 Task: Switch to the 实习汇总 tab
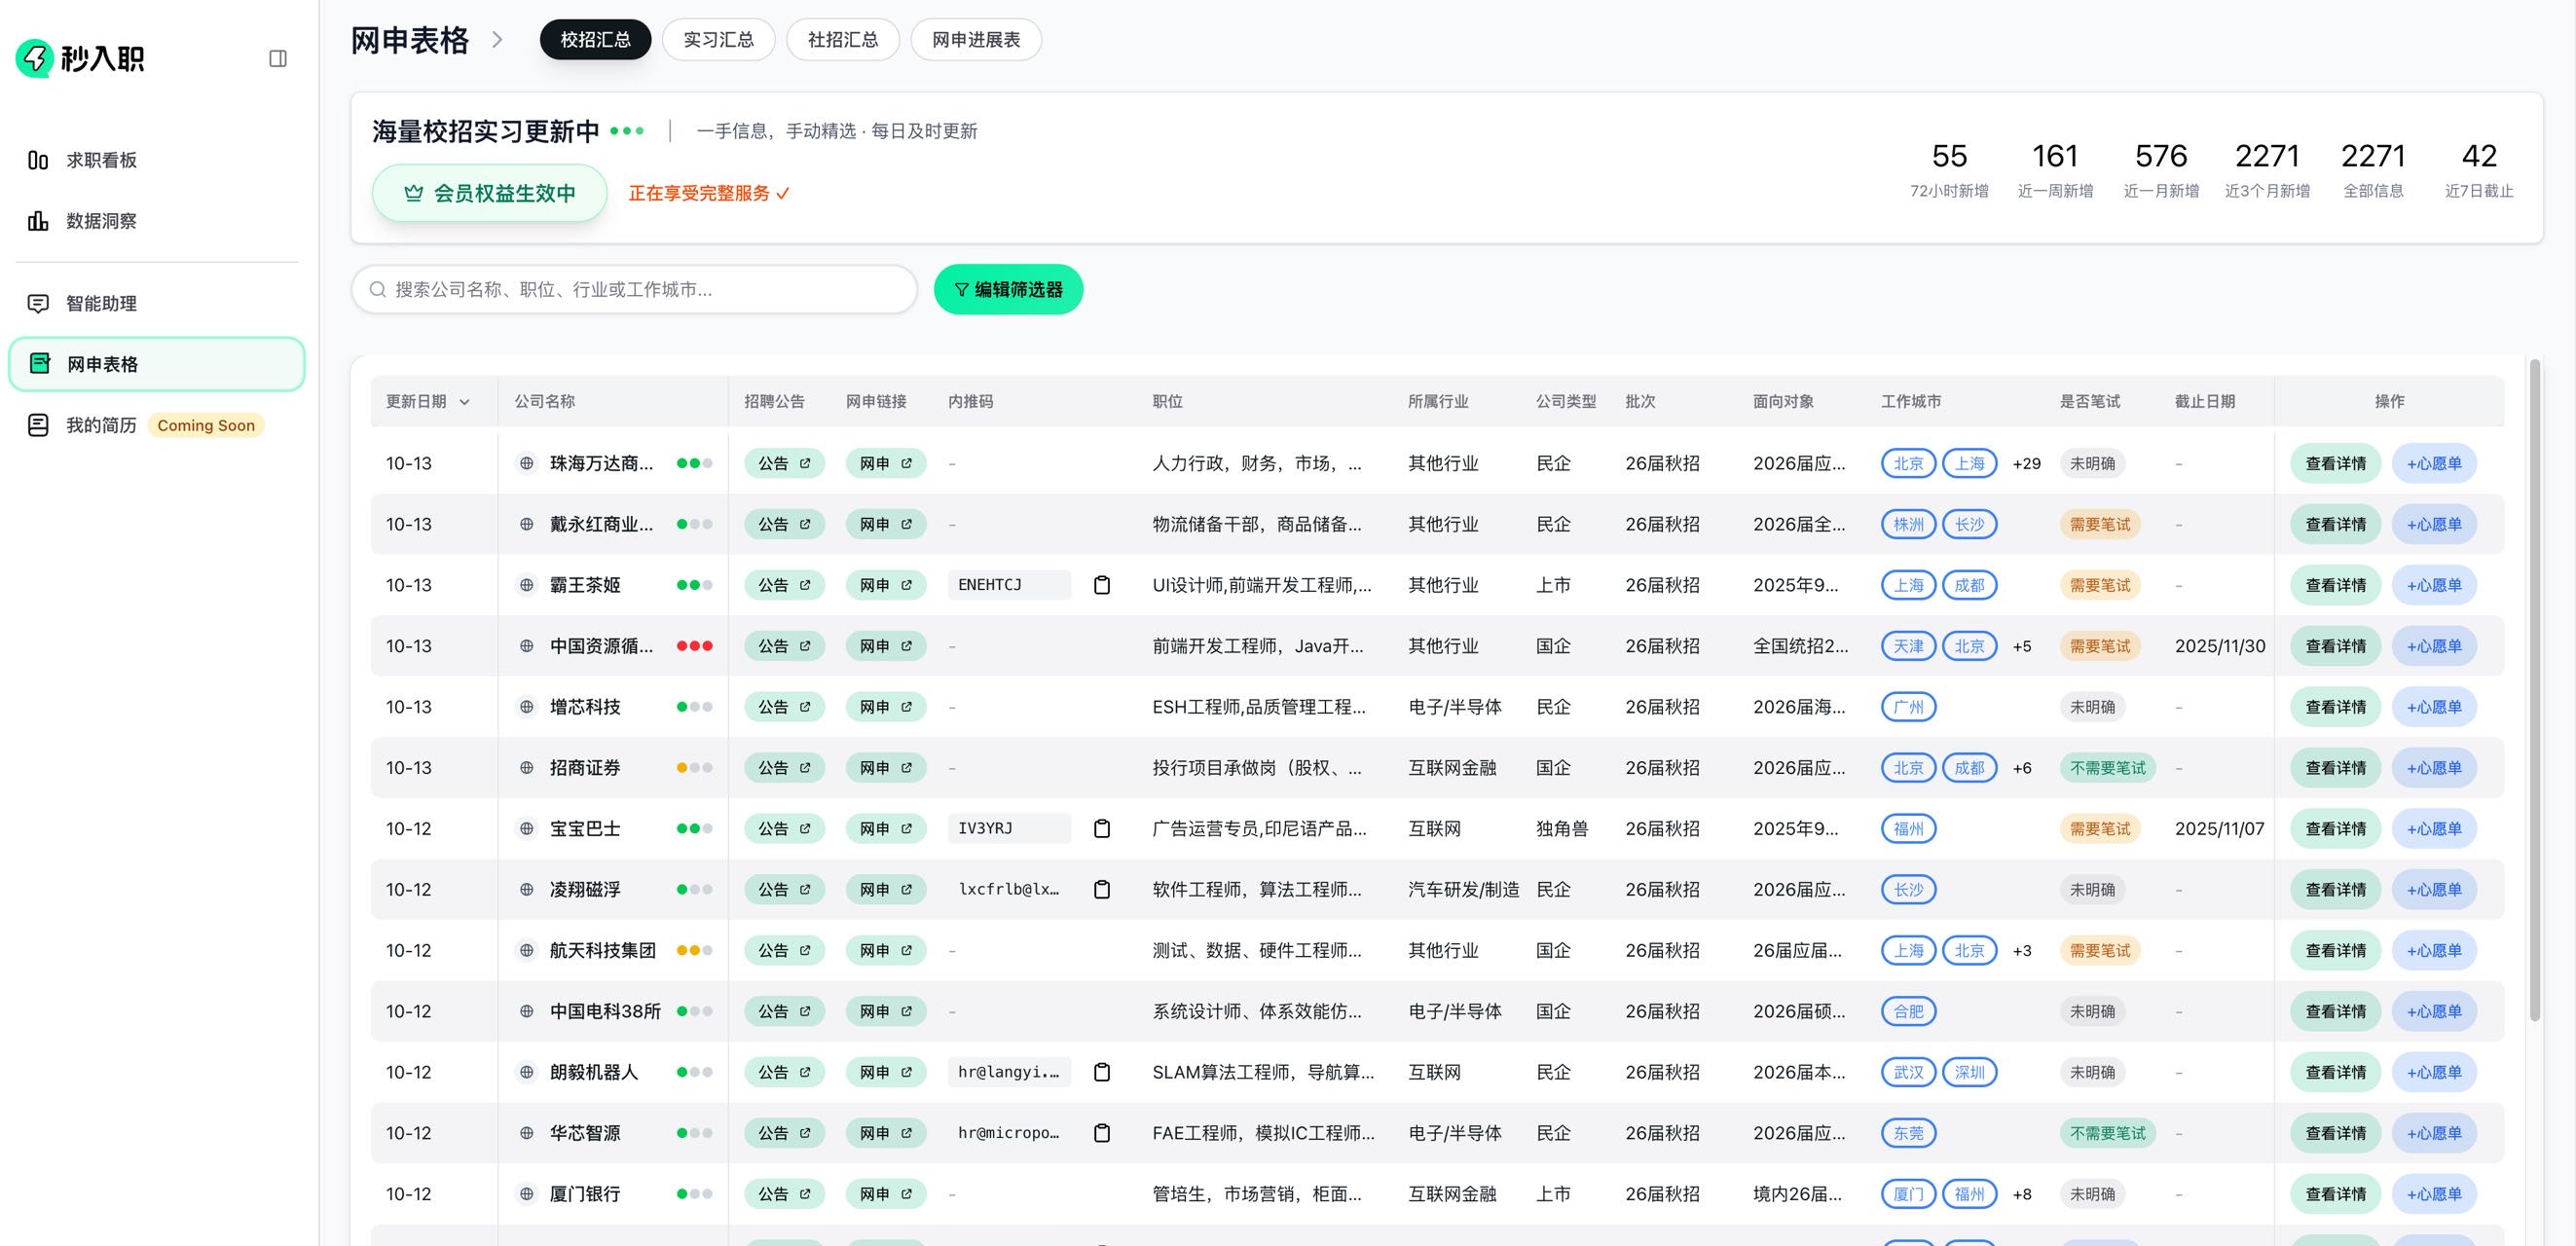pos(718,40)
